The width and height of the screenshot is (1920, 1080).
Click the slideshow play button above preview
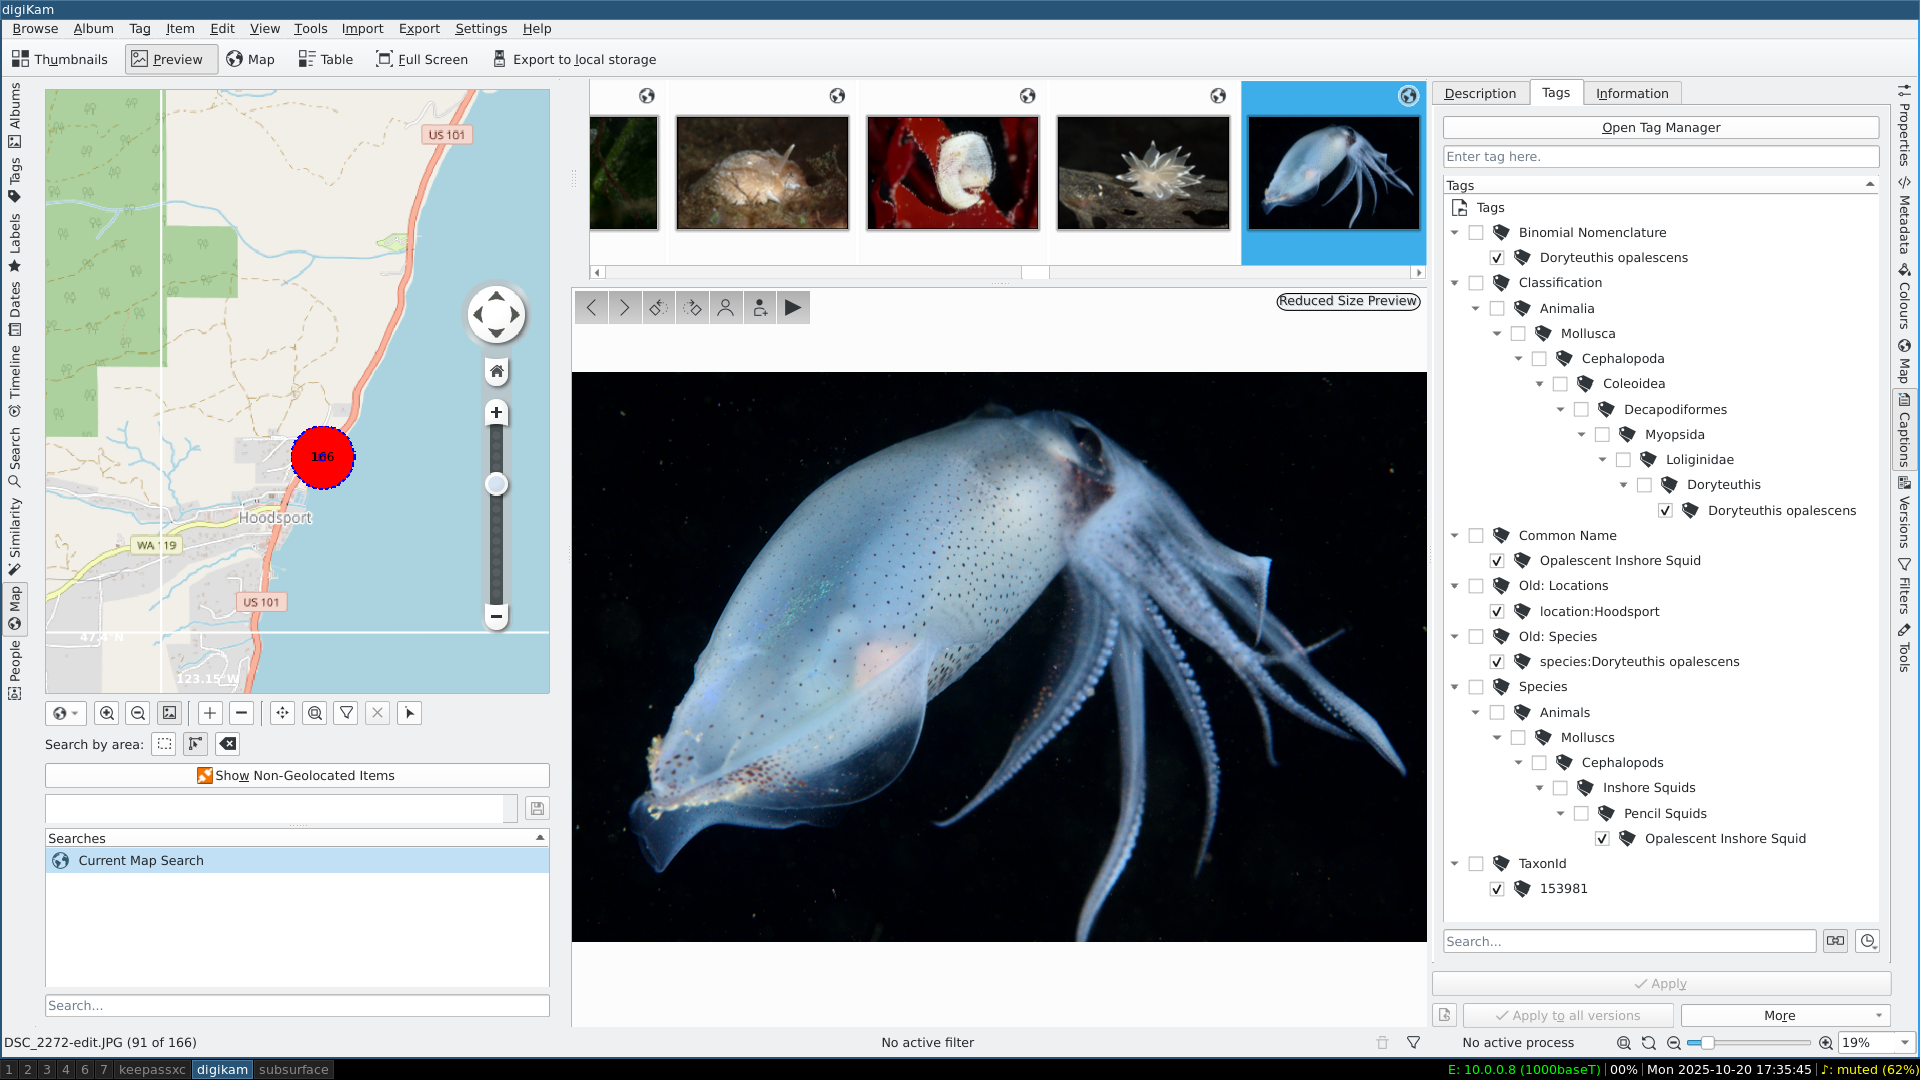coord(793,308)
